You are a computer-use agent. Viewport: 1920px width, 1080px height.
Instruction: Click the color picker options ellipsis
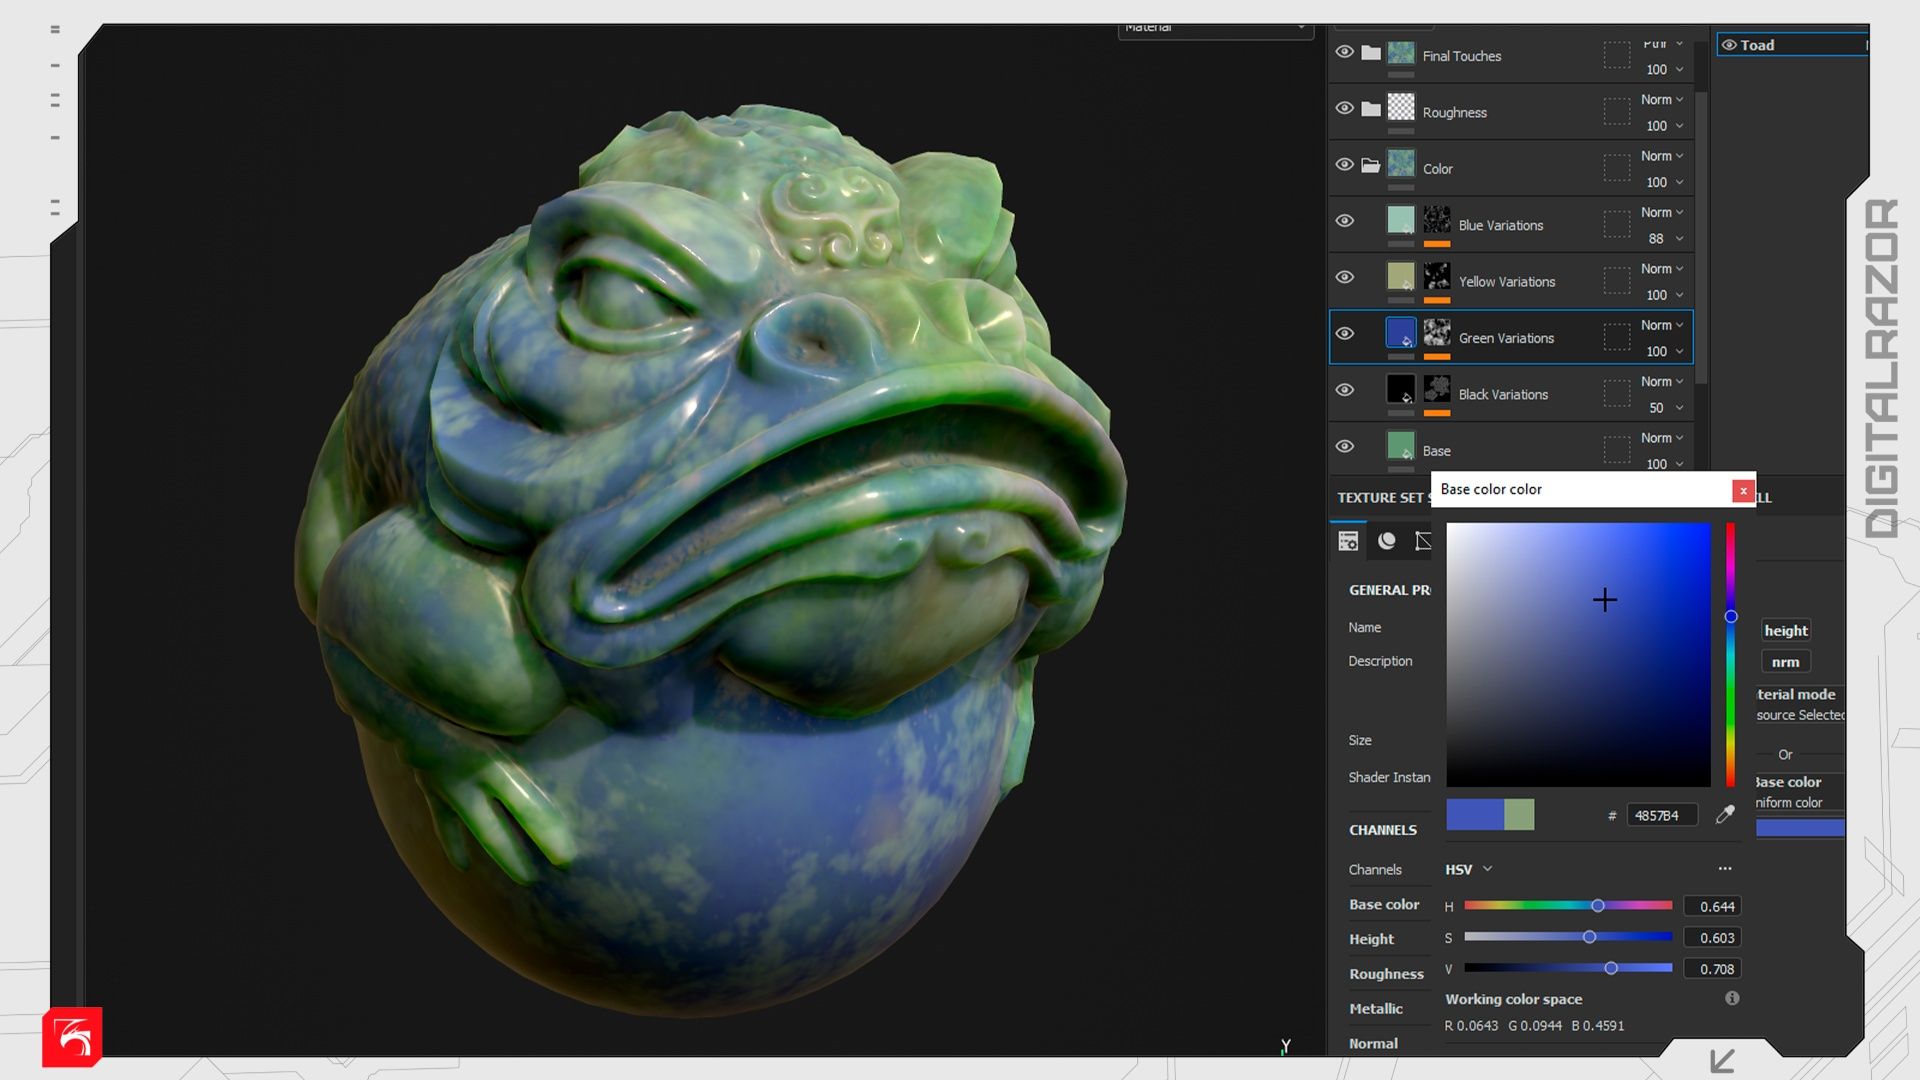pyautogui.click(x=1724, y=868)
